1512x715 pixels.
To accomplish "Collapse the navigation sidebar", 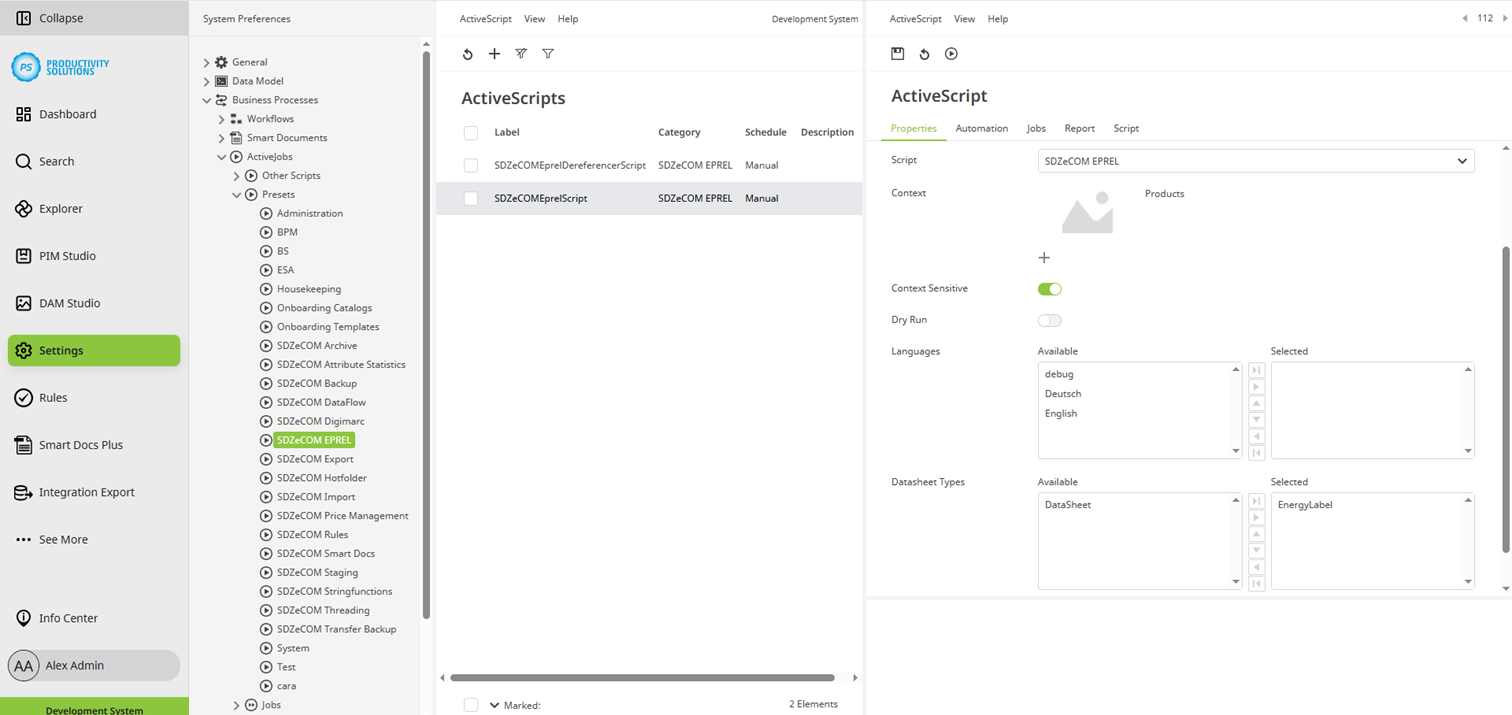I will [53, 18].
